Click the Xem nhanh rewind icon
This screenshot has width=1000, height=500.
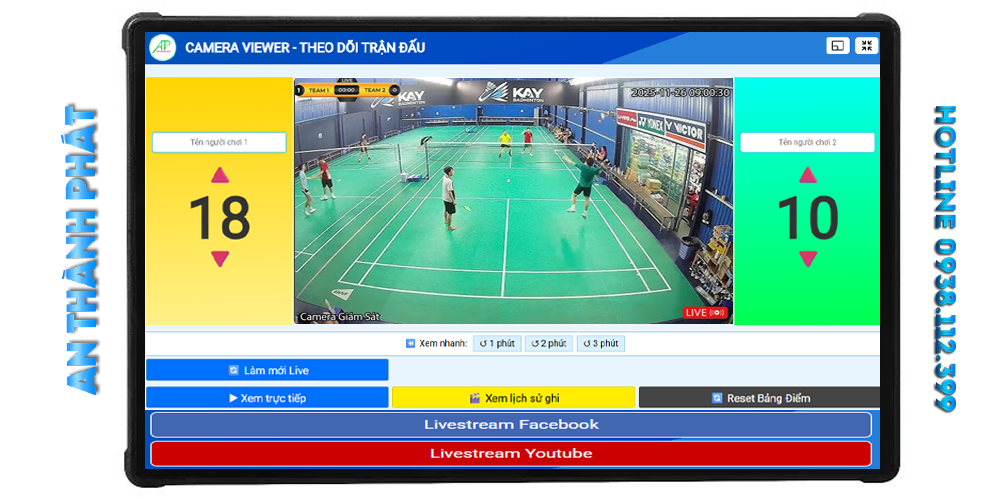(x=411, y=344)
